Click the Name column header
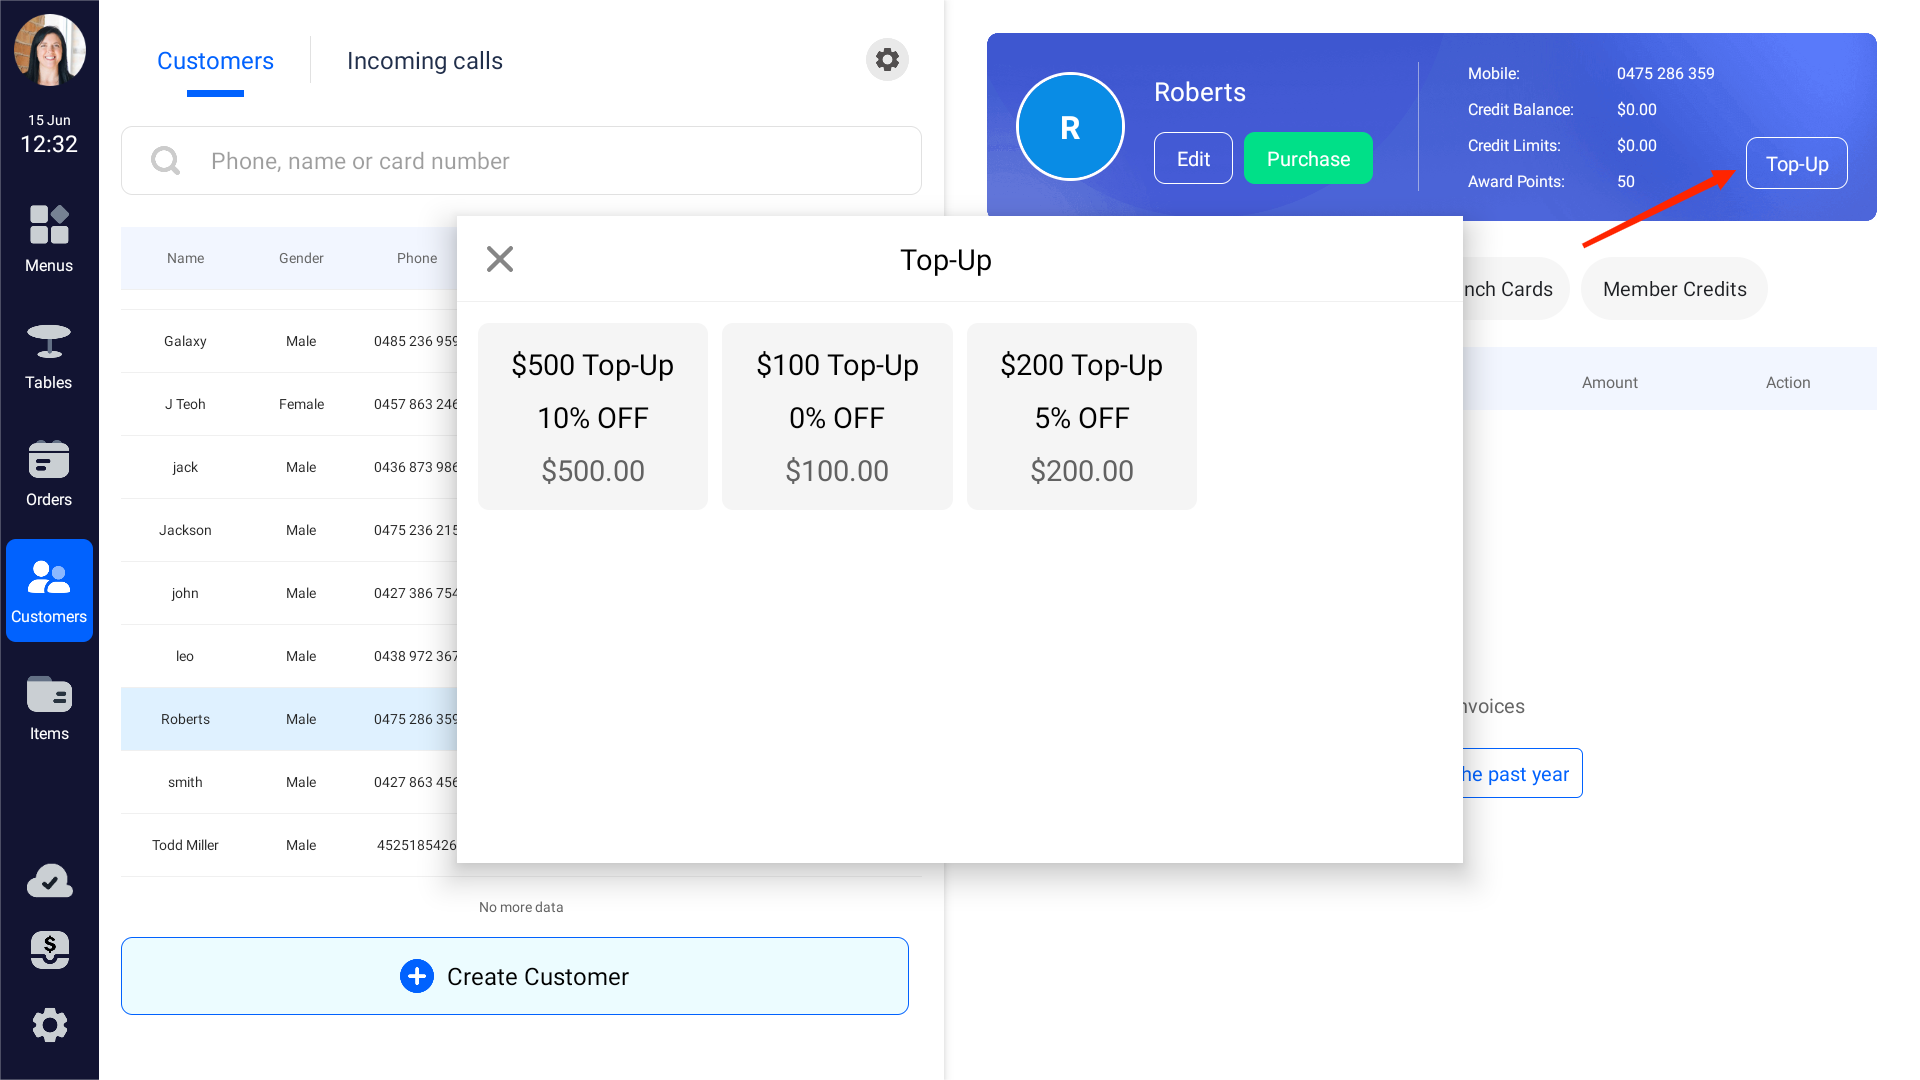Viewport: 1920px width, 1080px height. (x=185, y=258)
